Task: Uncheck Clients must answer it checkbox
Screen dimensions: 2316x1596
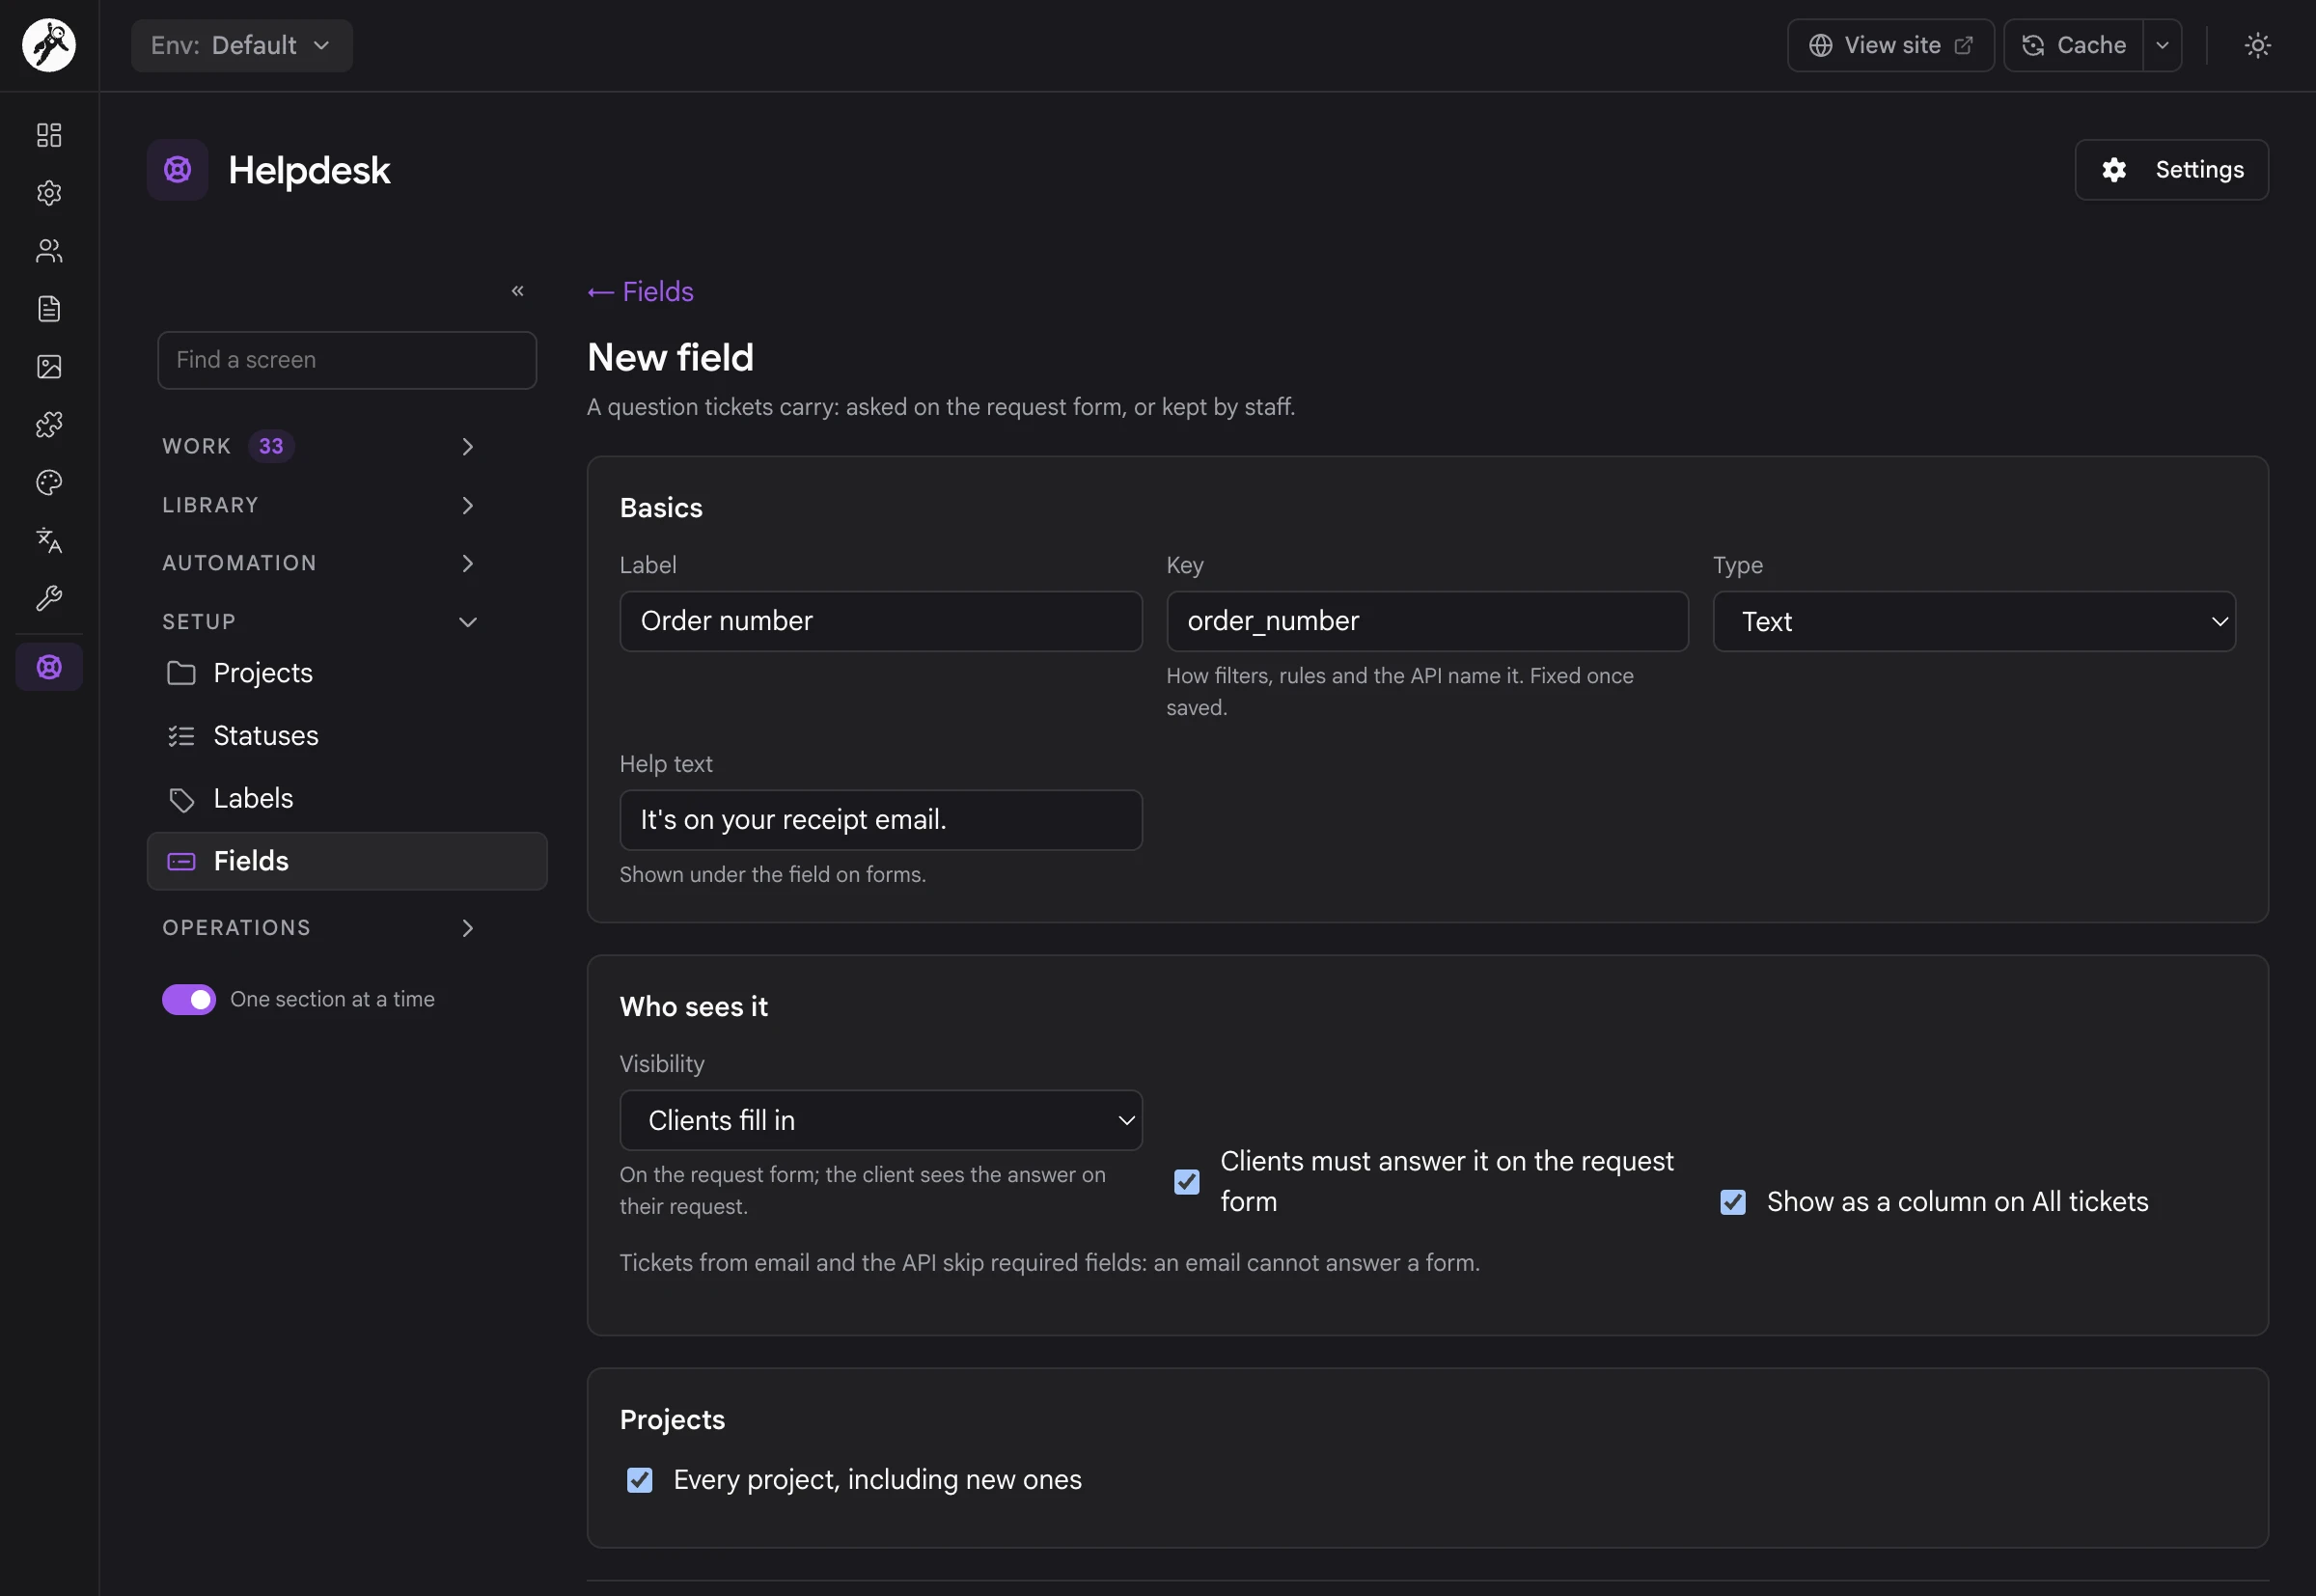Action: (x=1187, y=1182)
